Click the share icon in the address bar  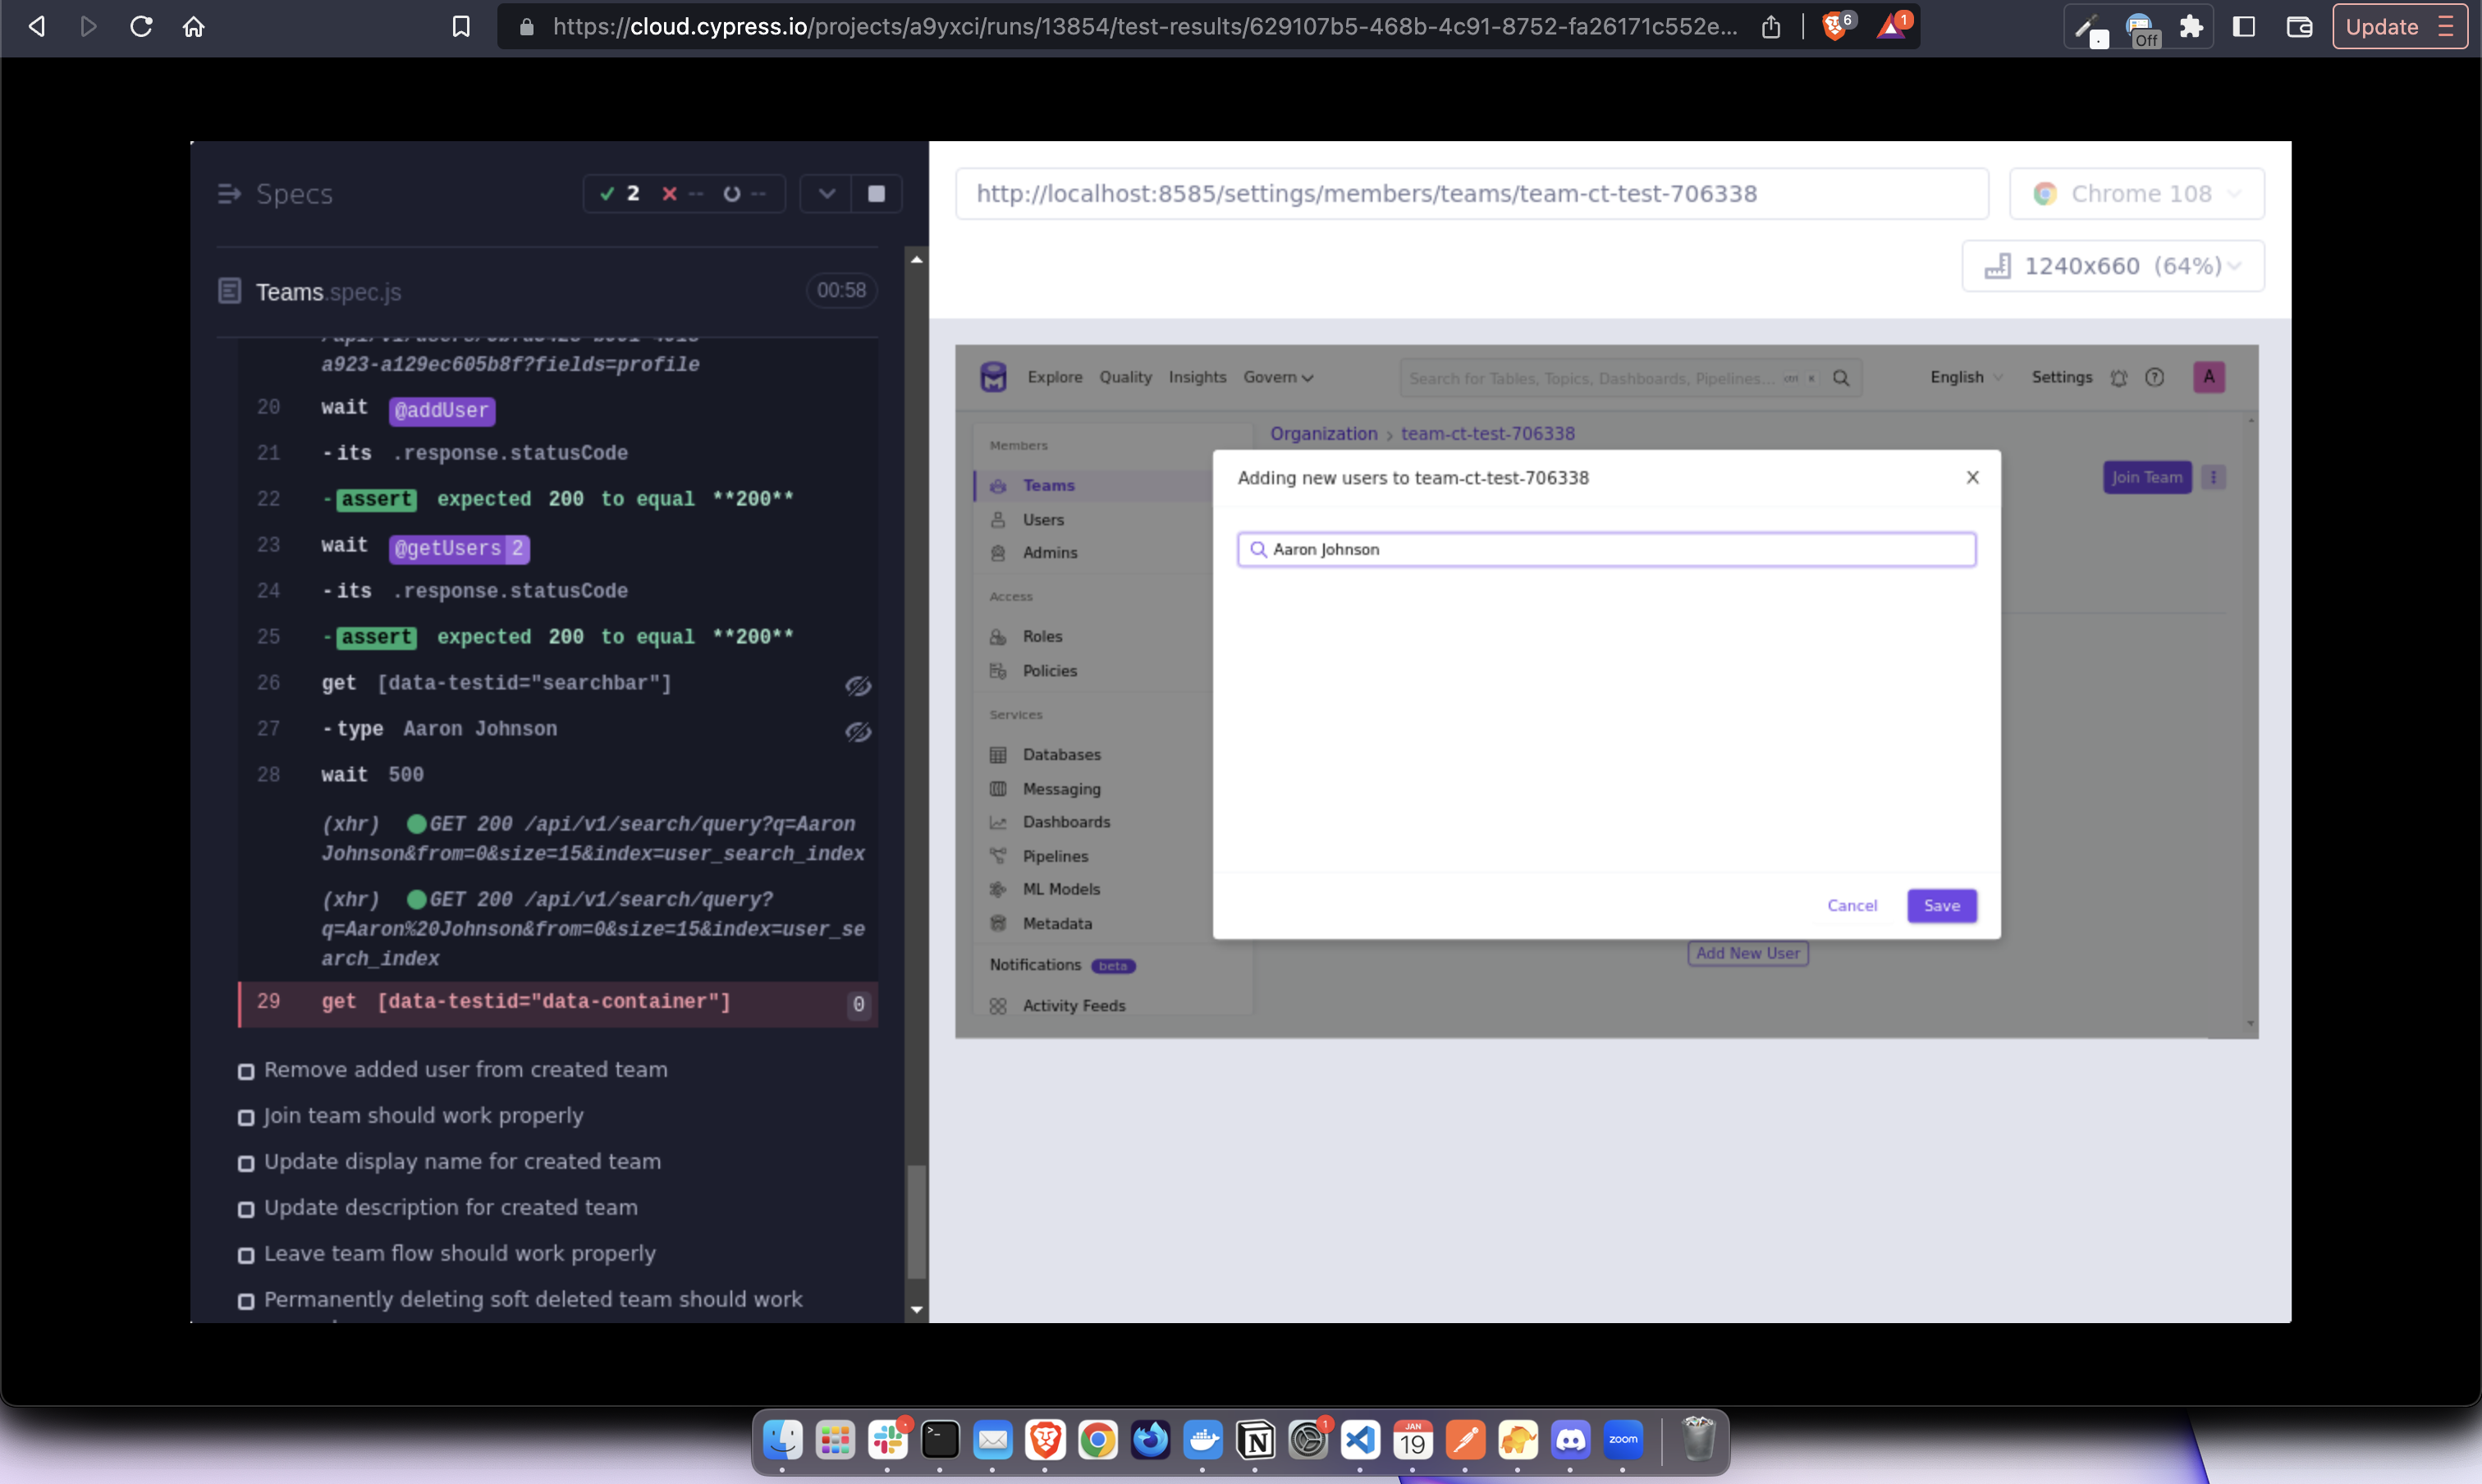tap(1771, 26)
